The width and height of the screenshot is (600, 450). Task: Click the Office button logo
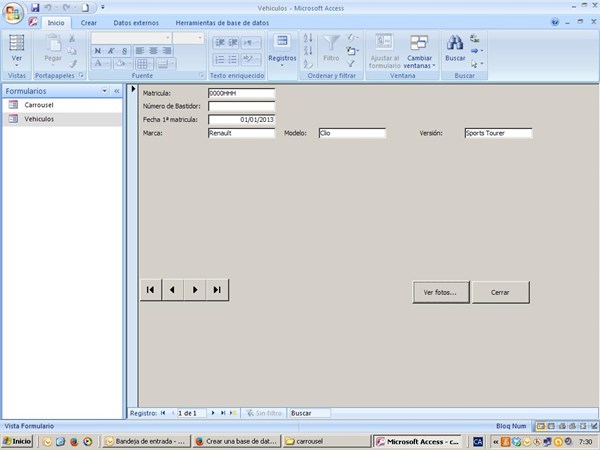[12, 12]
